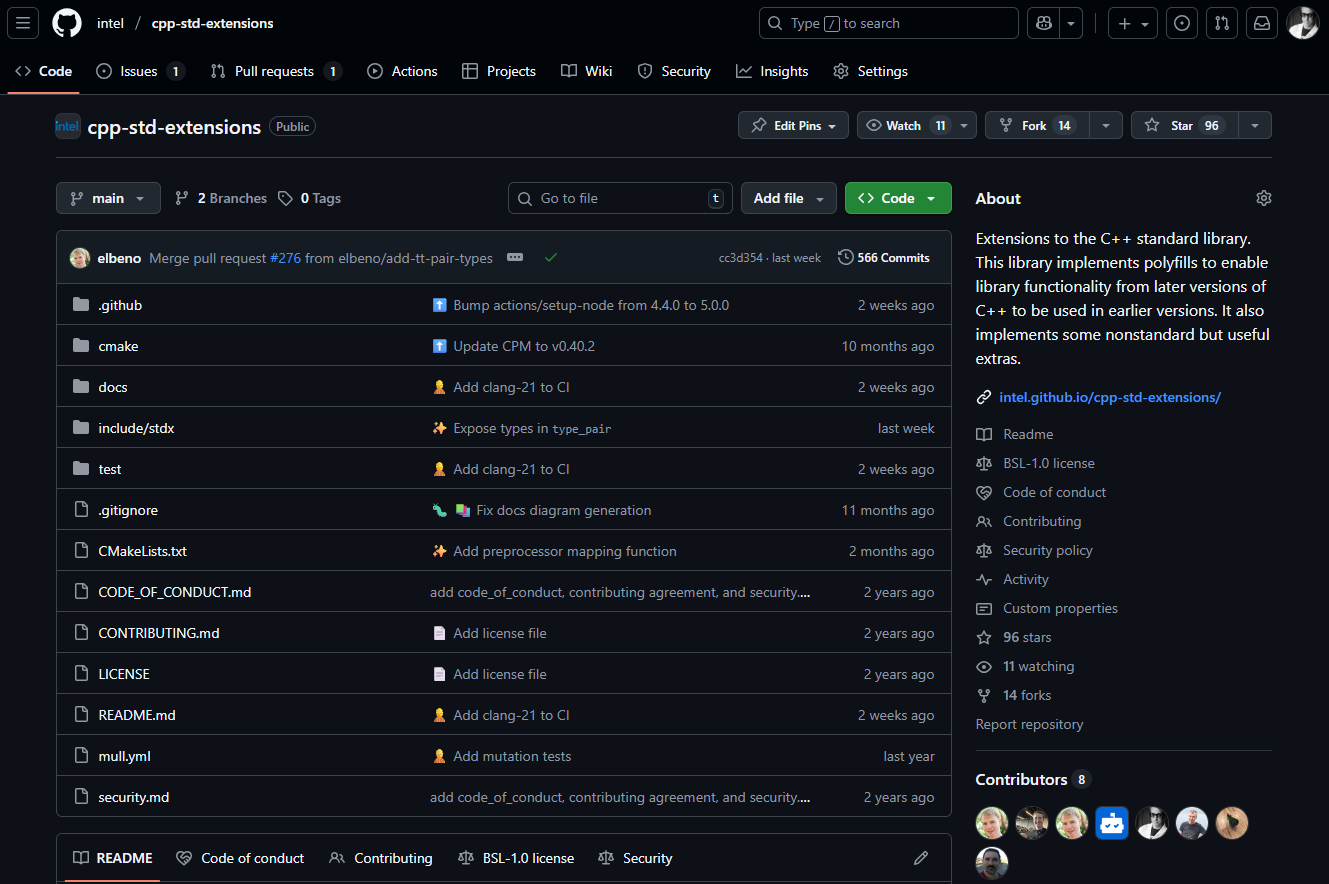Open the main branch selector dropdown
This screenshot has width=1329, height=884.
(108, 198)
